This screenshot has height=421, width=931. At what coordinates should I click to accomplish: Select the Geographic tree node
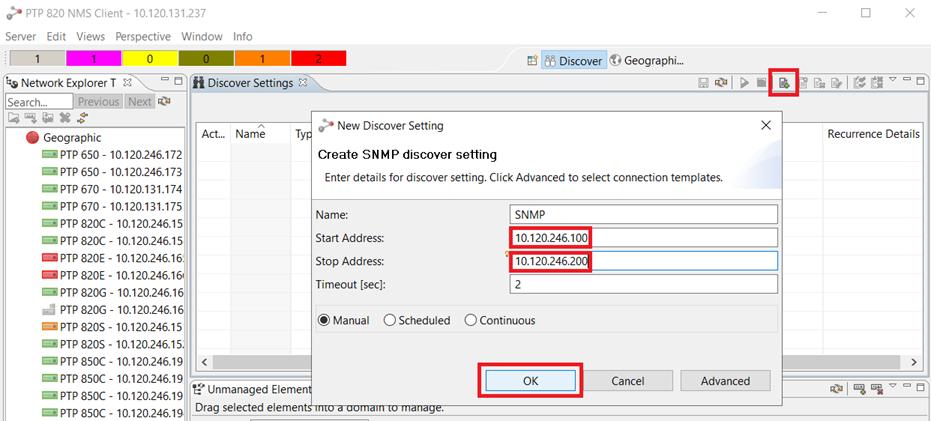[64, 138]
